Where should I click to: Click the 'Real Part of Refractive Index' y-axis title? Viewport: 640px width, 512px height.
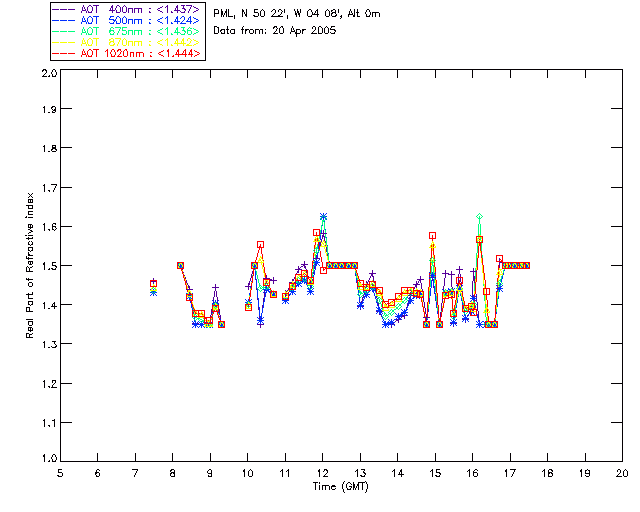pyautogui.click(x=29, y=265)
